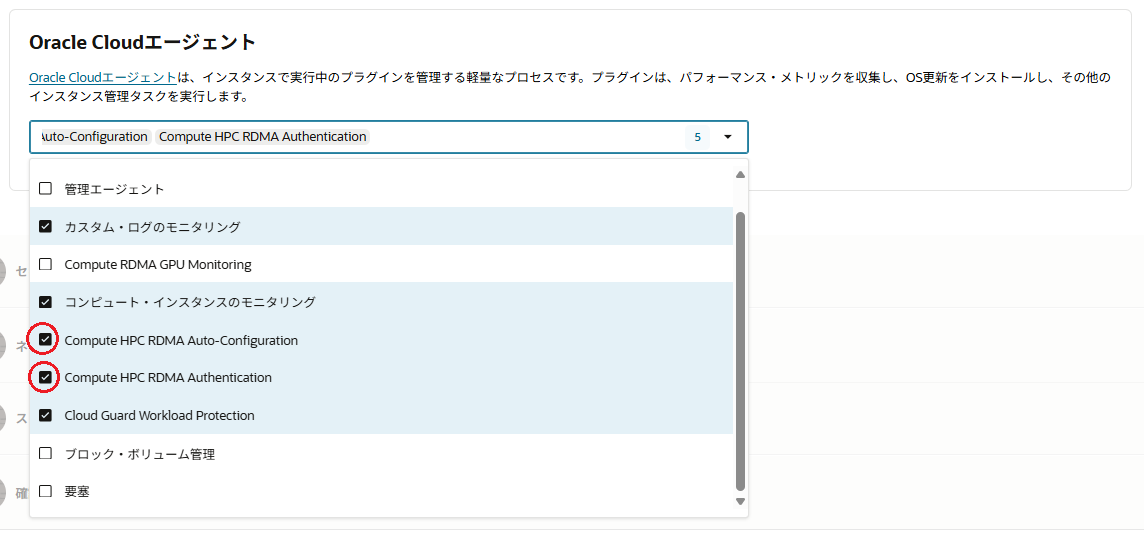The height and width of the screenshot is (533, 1144).
Task: Check the 管理エージェント checkbox
Action: pyautogui.click(x=45, y=189)
